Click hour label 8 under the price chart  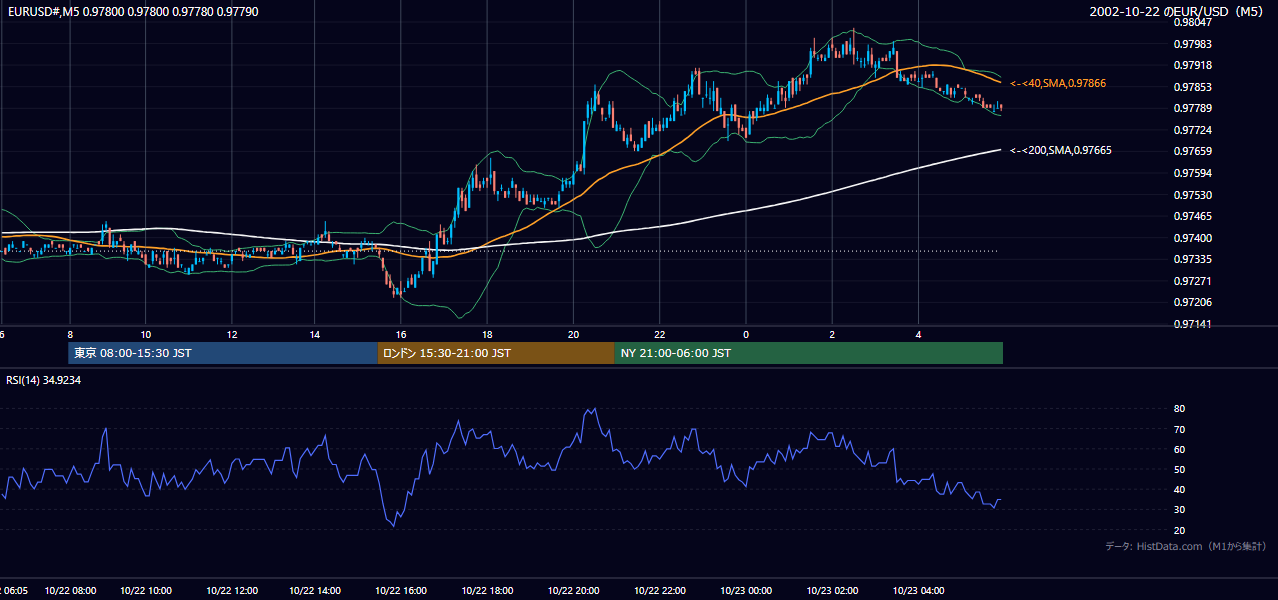pos(70,334)
